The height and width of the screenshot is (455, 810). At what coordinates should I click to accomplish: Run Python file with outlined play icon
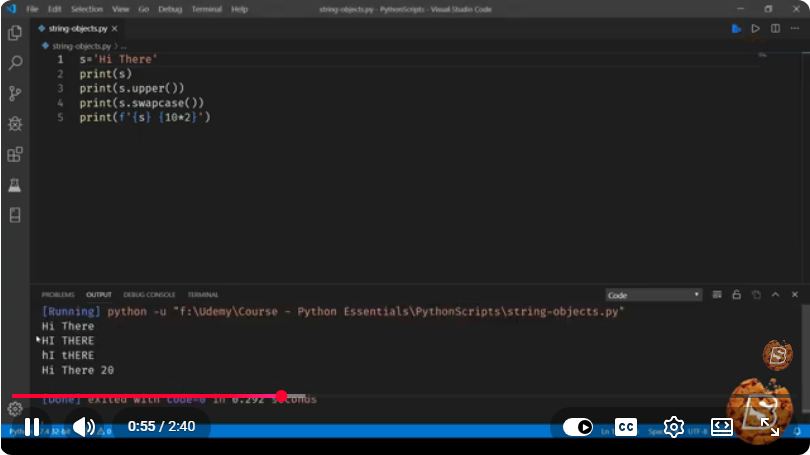(755, 29)
